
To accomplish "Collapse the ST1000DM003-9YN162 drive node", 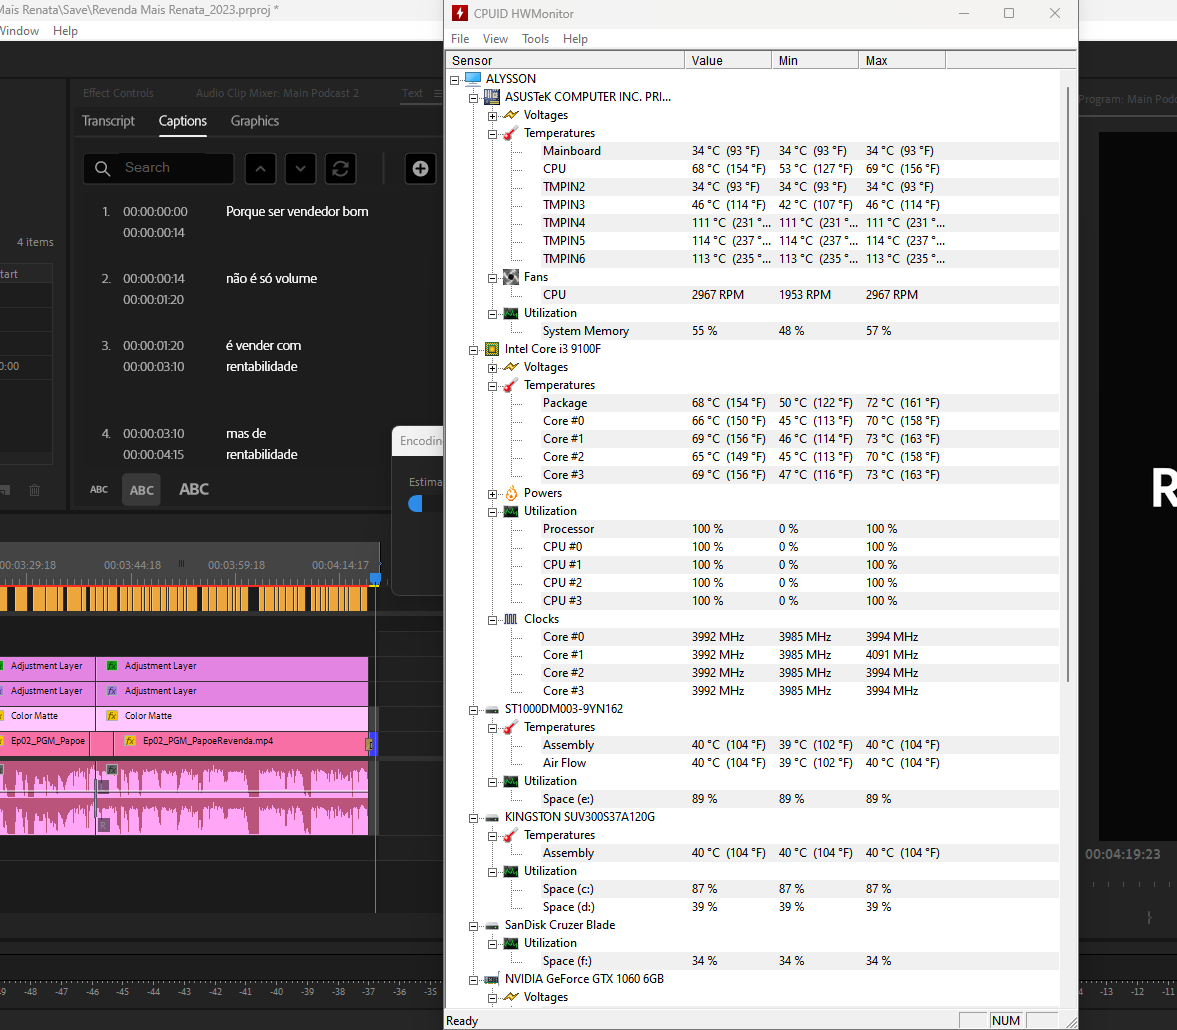I will (474, 710).
